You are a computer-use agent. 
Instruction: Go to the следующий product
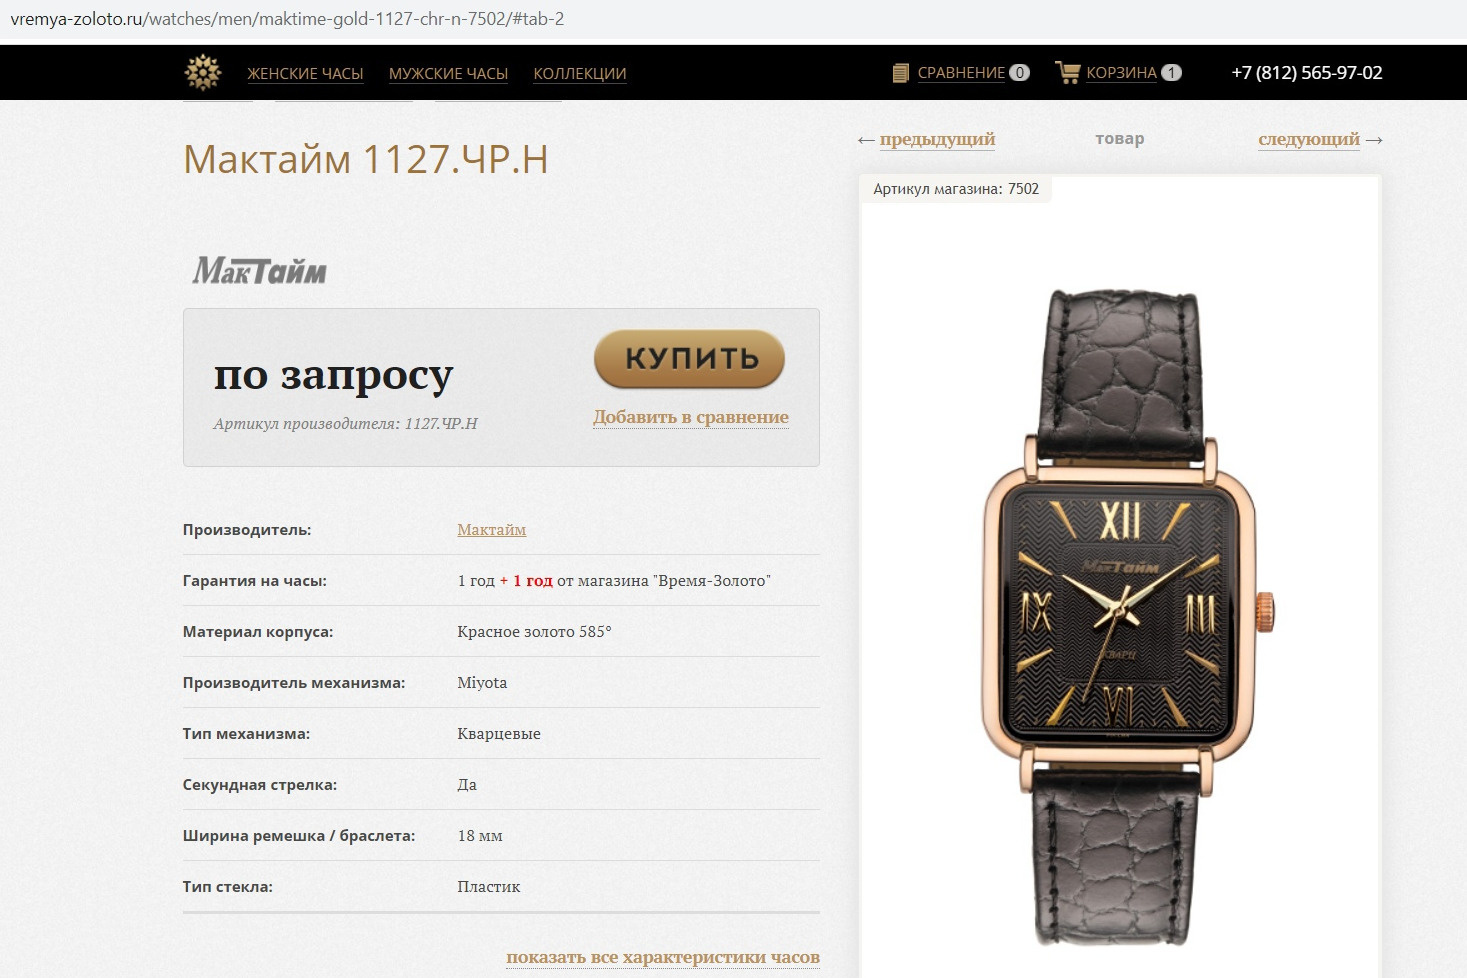point(1309,139)
